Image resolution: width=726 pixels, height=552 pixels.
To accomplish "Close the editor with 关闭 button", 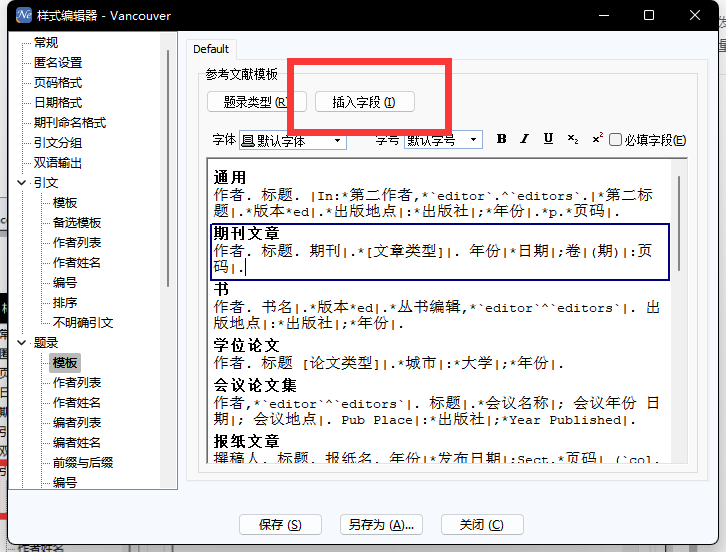I will (x=482, y=525).
